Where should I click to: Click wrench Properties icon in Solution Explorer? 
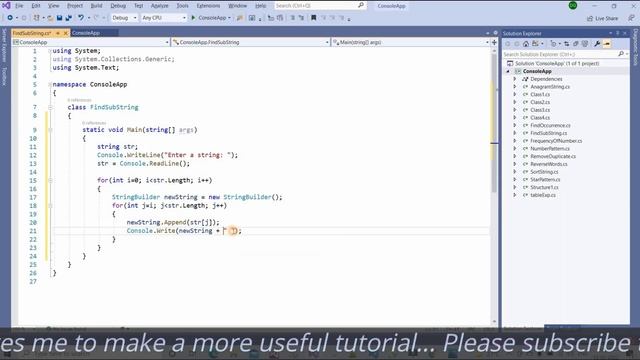click(597, 44)
